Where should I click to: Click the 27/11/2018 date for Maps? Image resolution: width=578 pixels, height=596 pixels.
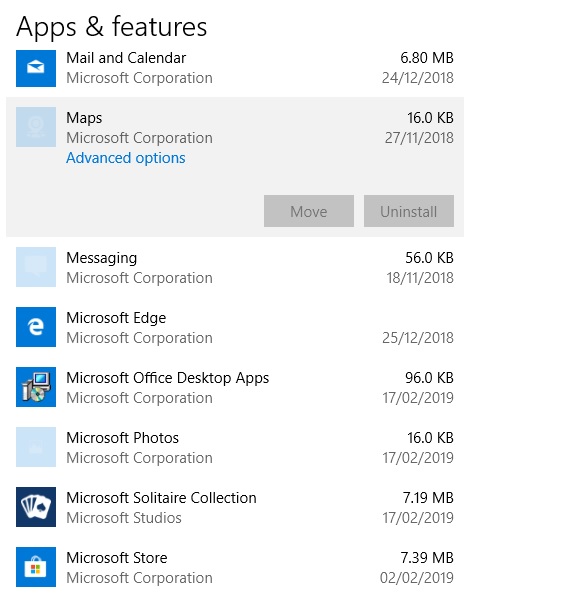[x=419, y=138]
